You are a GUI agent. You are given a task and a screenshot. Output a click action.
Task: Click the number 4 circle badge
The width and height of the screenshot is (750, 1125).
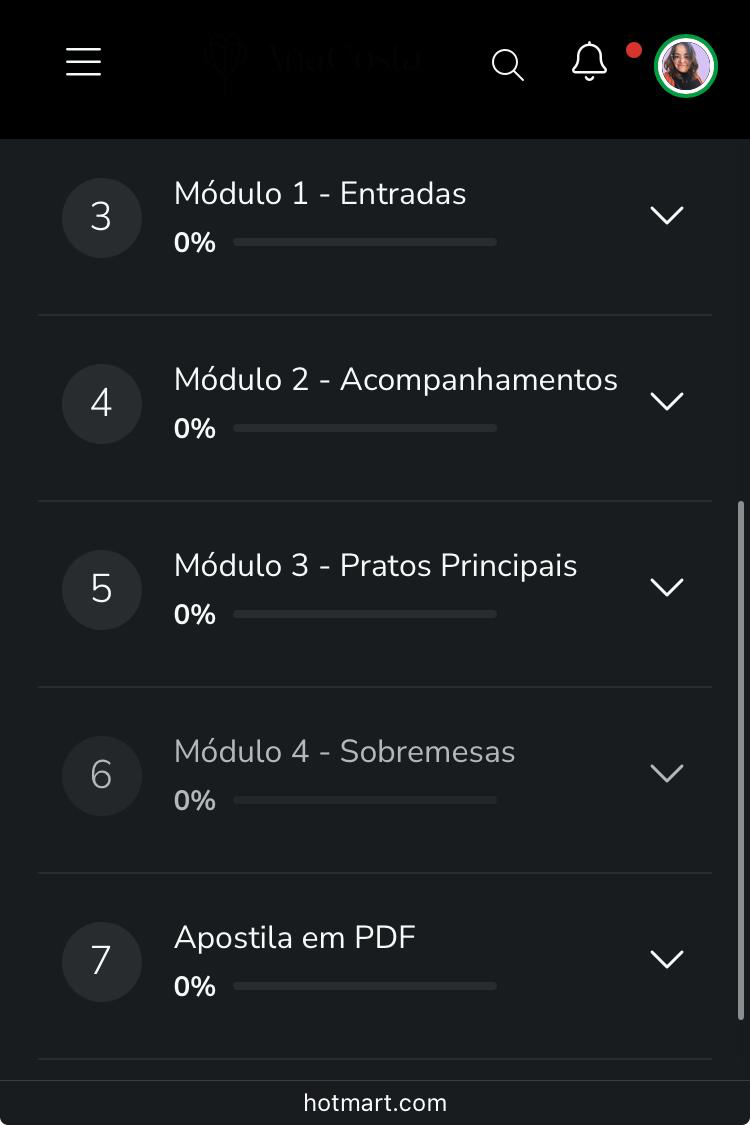tap(101, 403)
